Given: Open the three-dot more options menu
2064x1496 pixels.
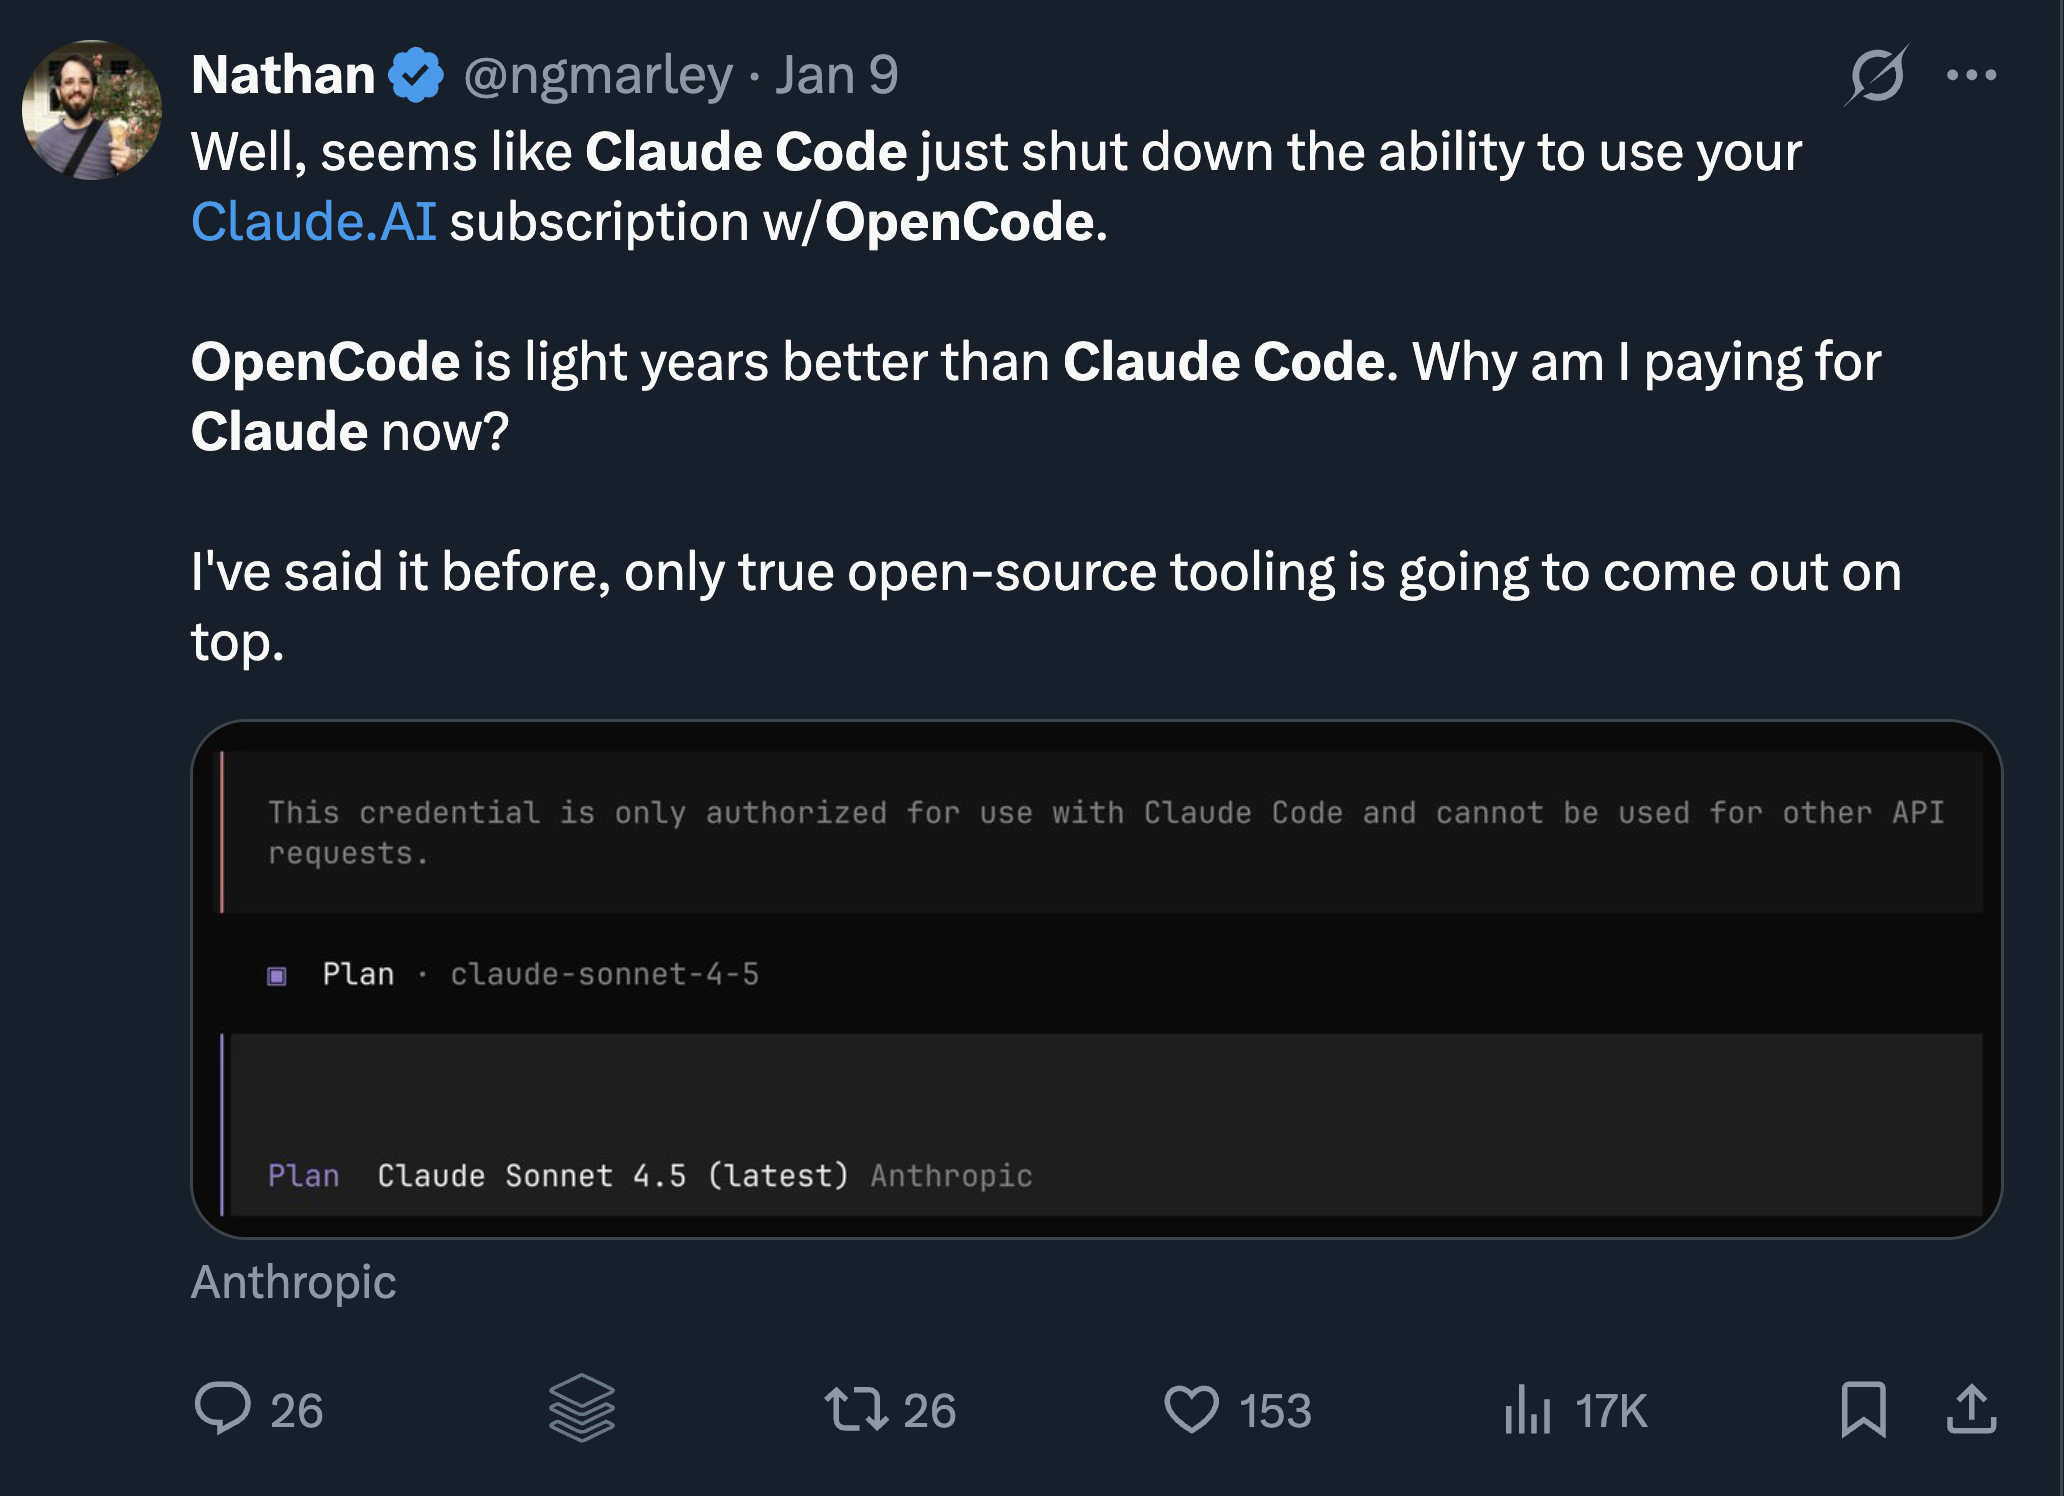Looking at the screenshot, I should pyautogui.click(x=1971, y=75).
